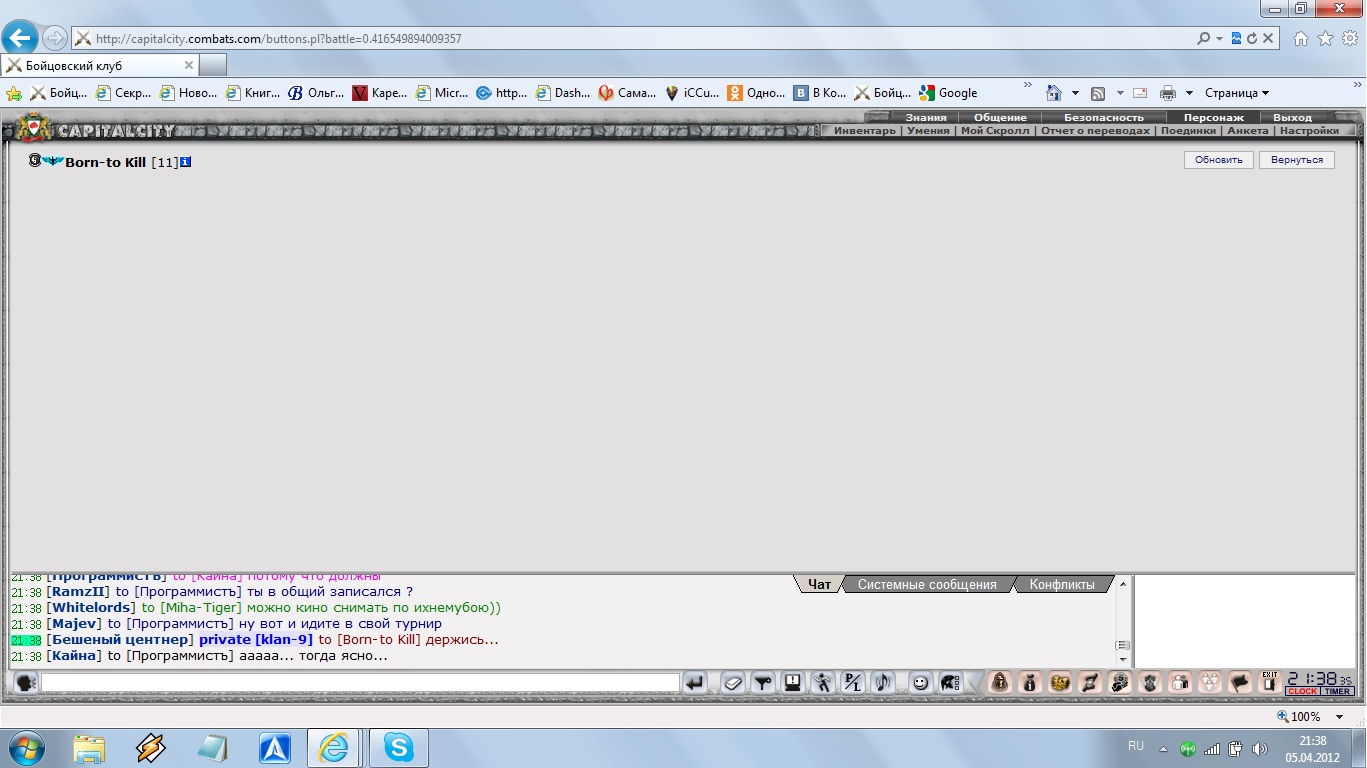1367x768 pixels.
Task: Toggle the chat sound speaker icon
Action: (x=883, y=683)
